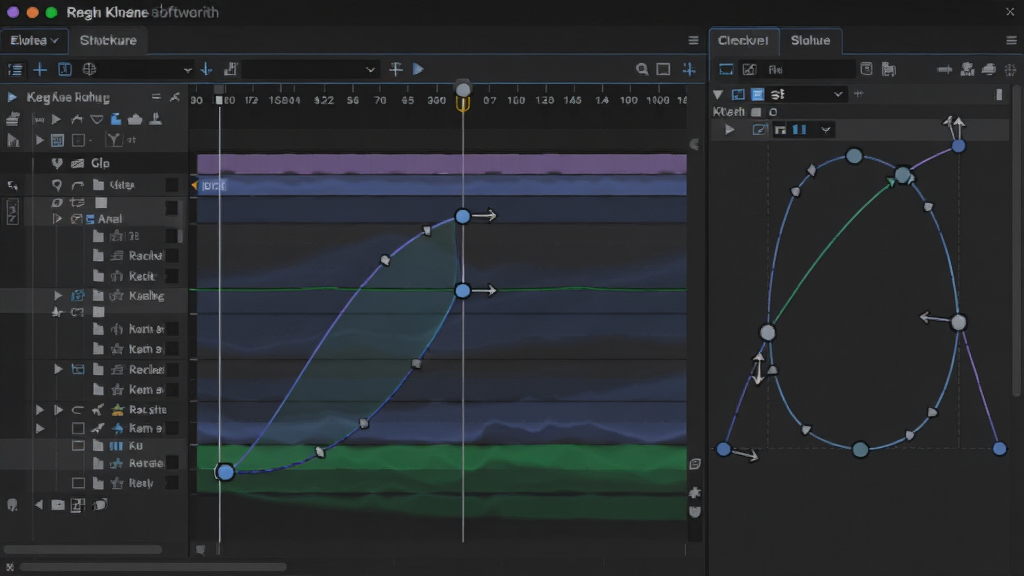Click the blue plus add icon
This screenshot has width=1024, height=576.
(x=40, y=69)
